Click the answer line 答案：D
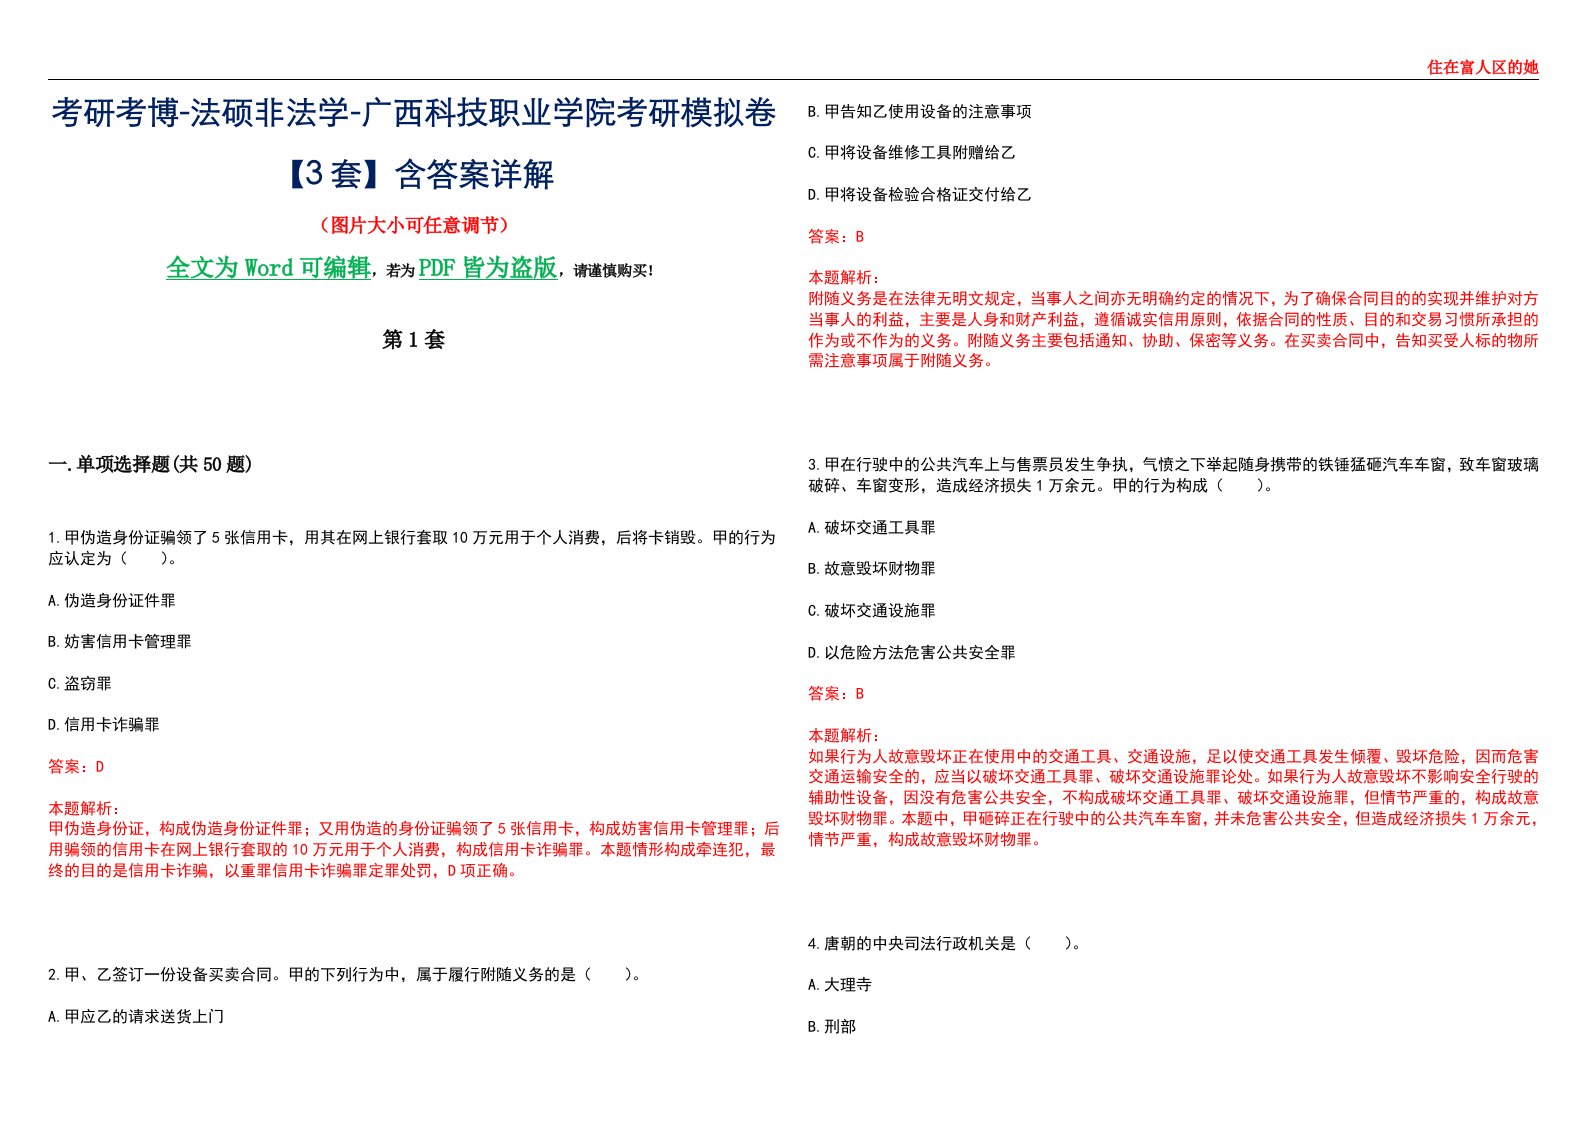Screen dimensions: 1587x1122 click(76, 766)
